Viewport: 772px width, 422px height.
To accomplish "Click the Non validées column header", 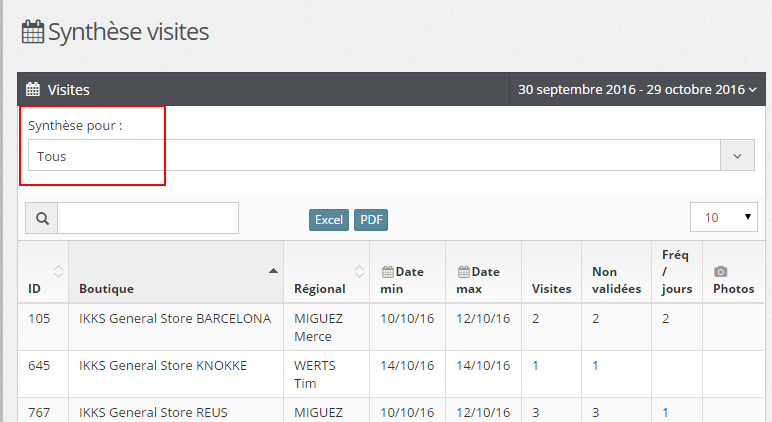I will [616, 280].
